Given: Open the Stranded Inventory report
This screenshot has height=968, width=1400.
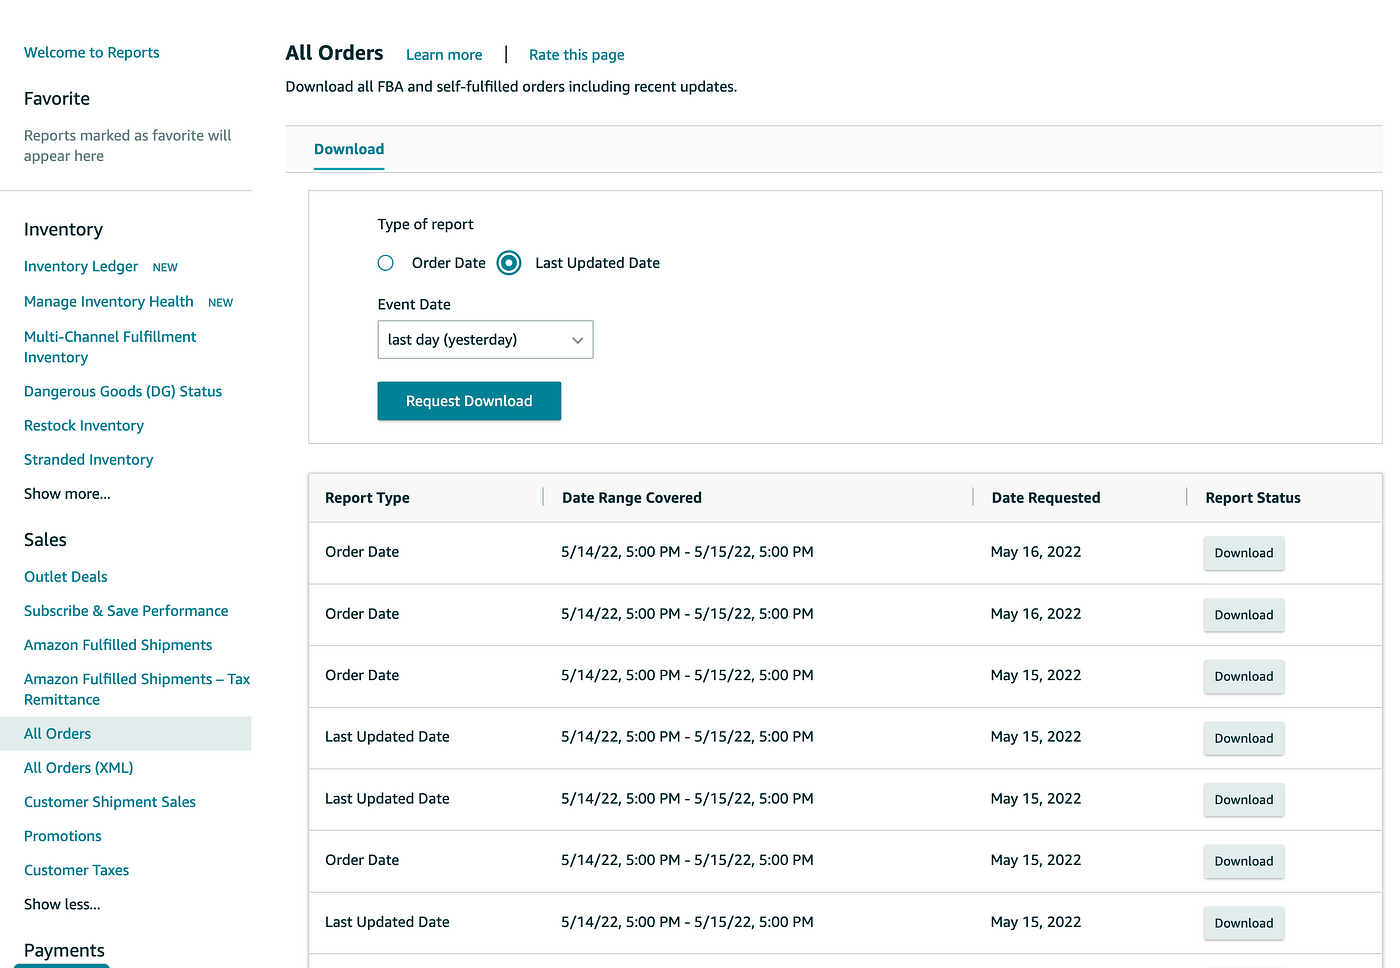Looking at the screenshot, I should [x=89, y=460].
